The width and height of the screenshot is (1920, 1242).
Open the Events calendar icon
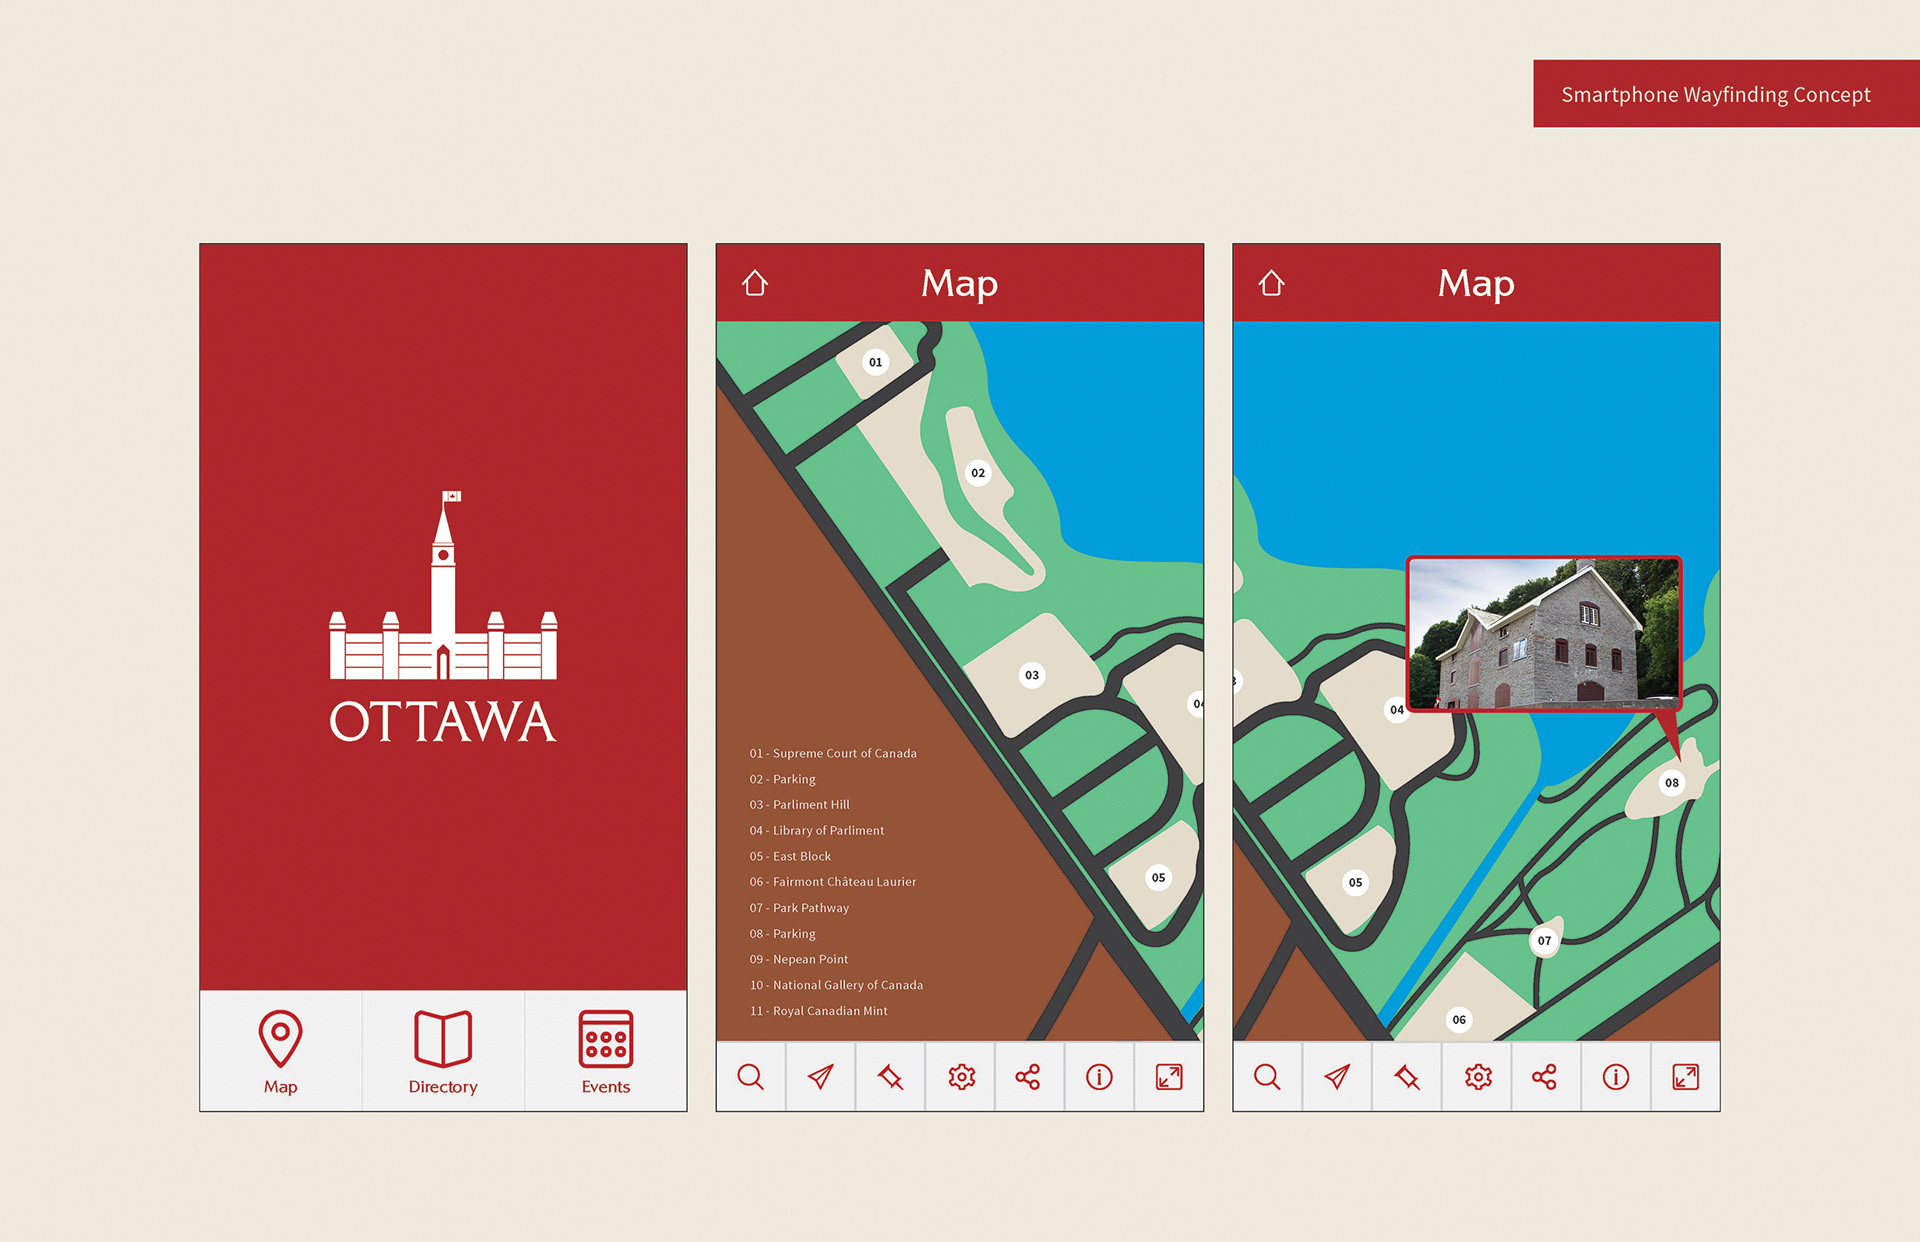[x=605, y=1040]
